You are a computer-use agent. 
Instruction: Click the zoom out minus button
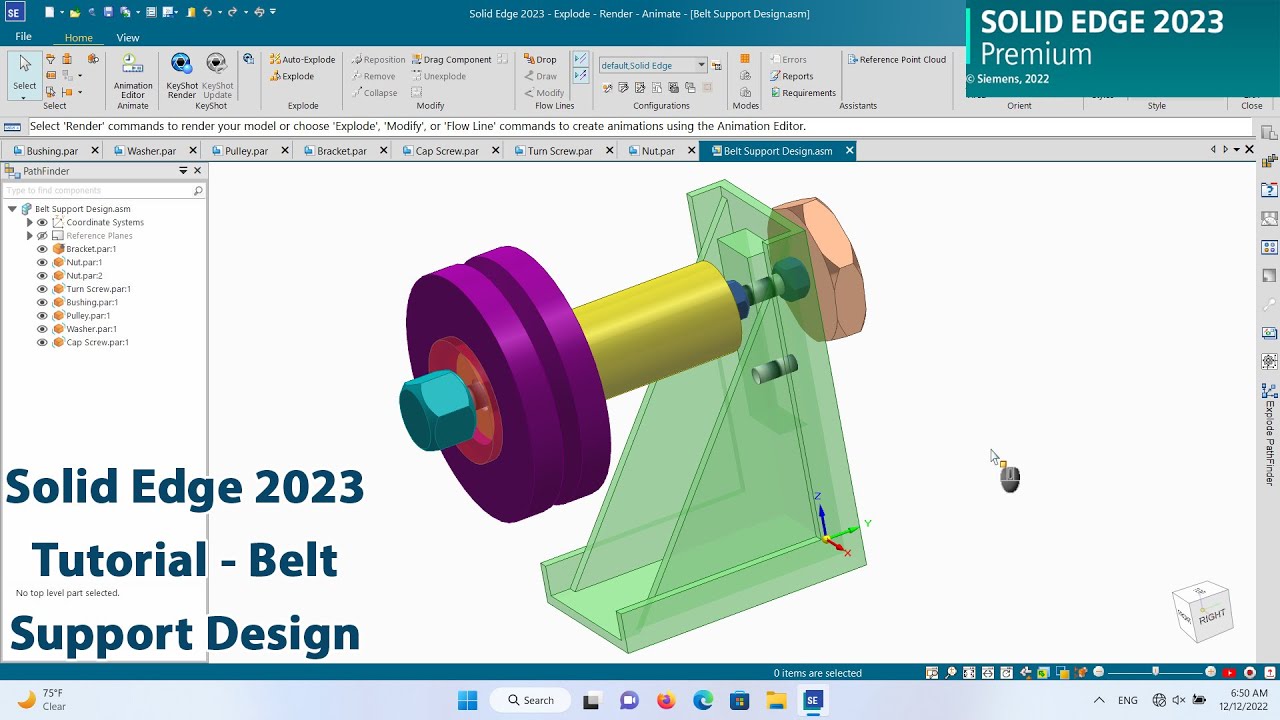(x=1098, y=673)
